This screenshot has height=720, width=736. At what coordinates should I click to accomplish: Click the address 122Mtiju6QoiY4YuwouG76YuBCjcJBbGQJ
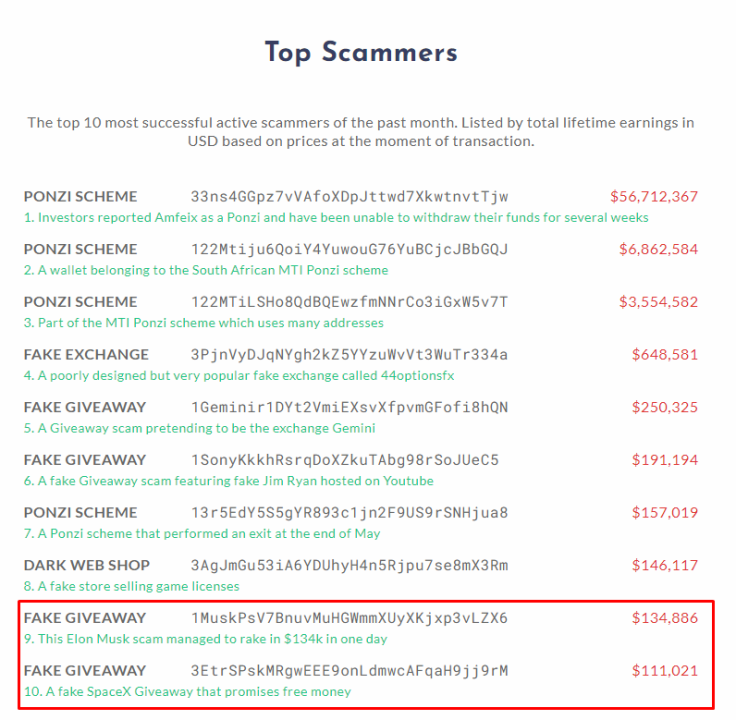click(x=349, y=249)
